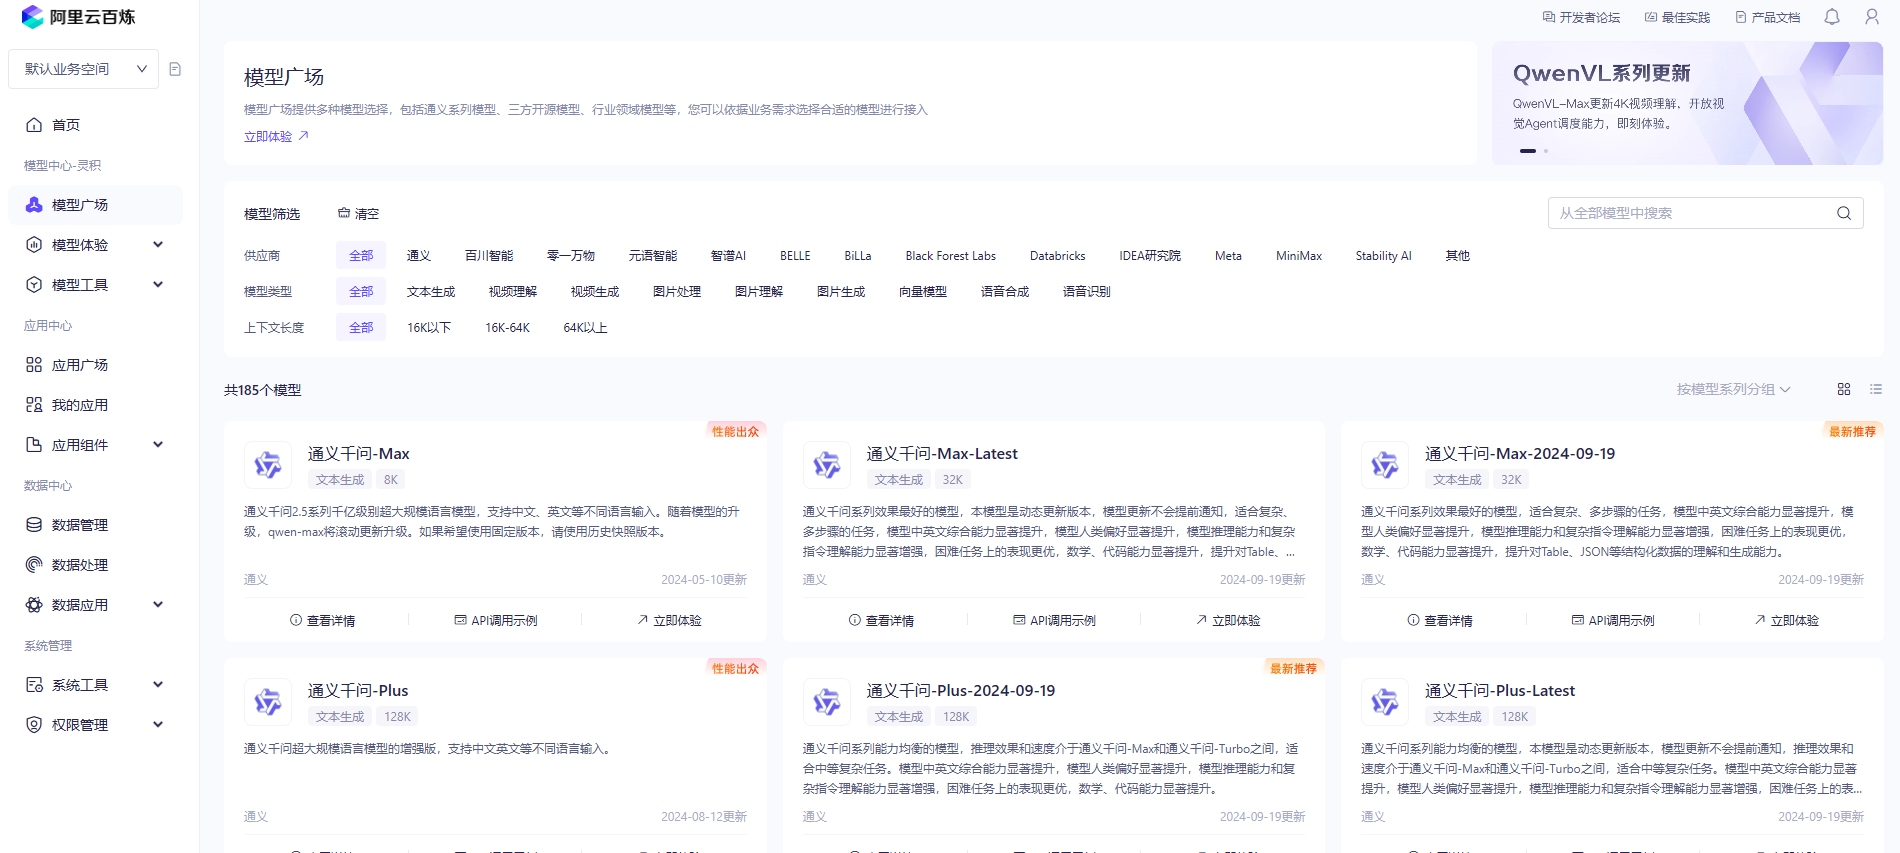Image resolution: width=1900 pixels, height=853 pixels.
Task: Switch to grid card view icon
Action: coord(1844,389)
